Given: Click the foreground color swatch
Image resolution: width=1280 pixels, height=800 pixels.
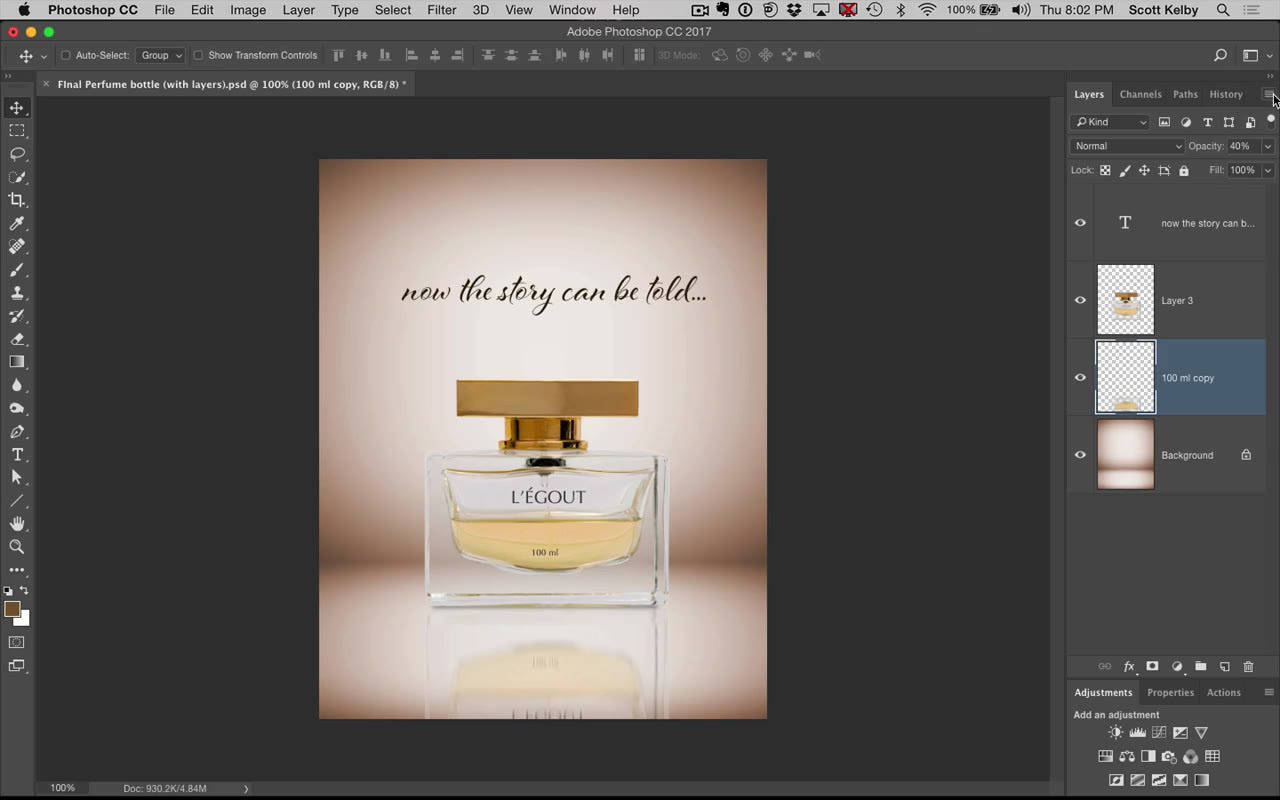Looking at the screenshot, I should click(13, 610).
